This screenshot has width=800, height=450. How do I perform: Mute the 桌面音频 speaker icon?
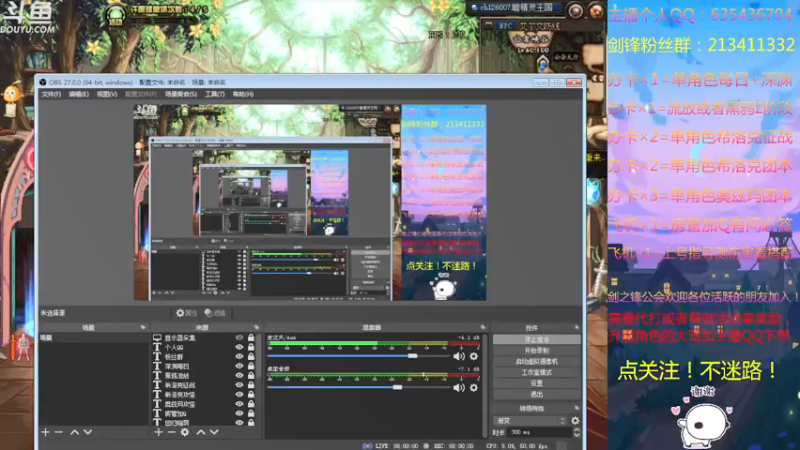coord(459,387)
